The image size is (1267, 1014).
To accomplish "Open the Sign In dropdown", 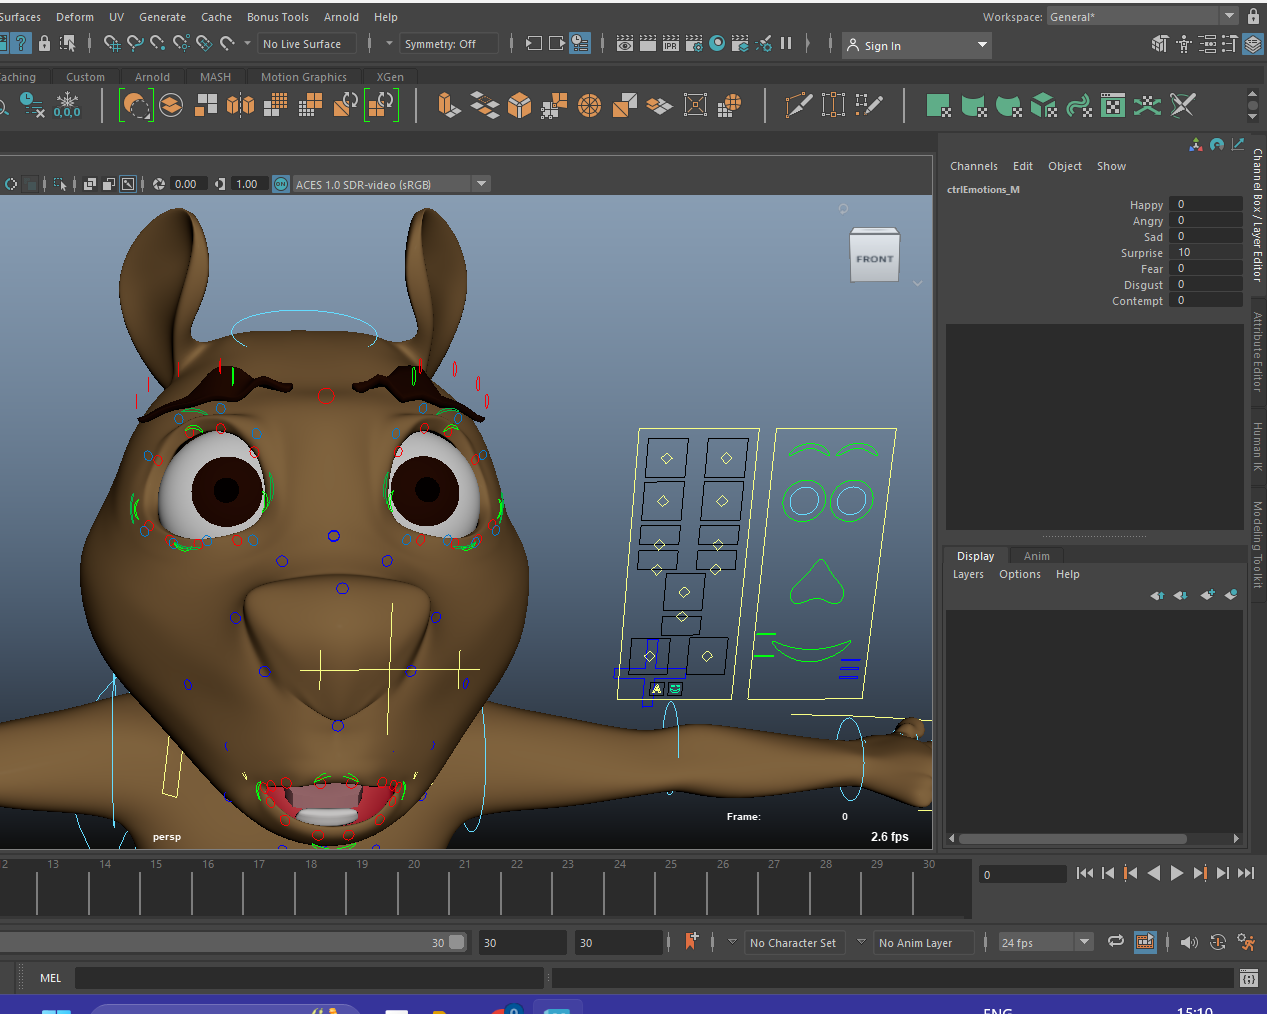I will pos(915,44).
